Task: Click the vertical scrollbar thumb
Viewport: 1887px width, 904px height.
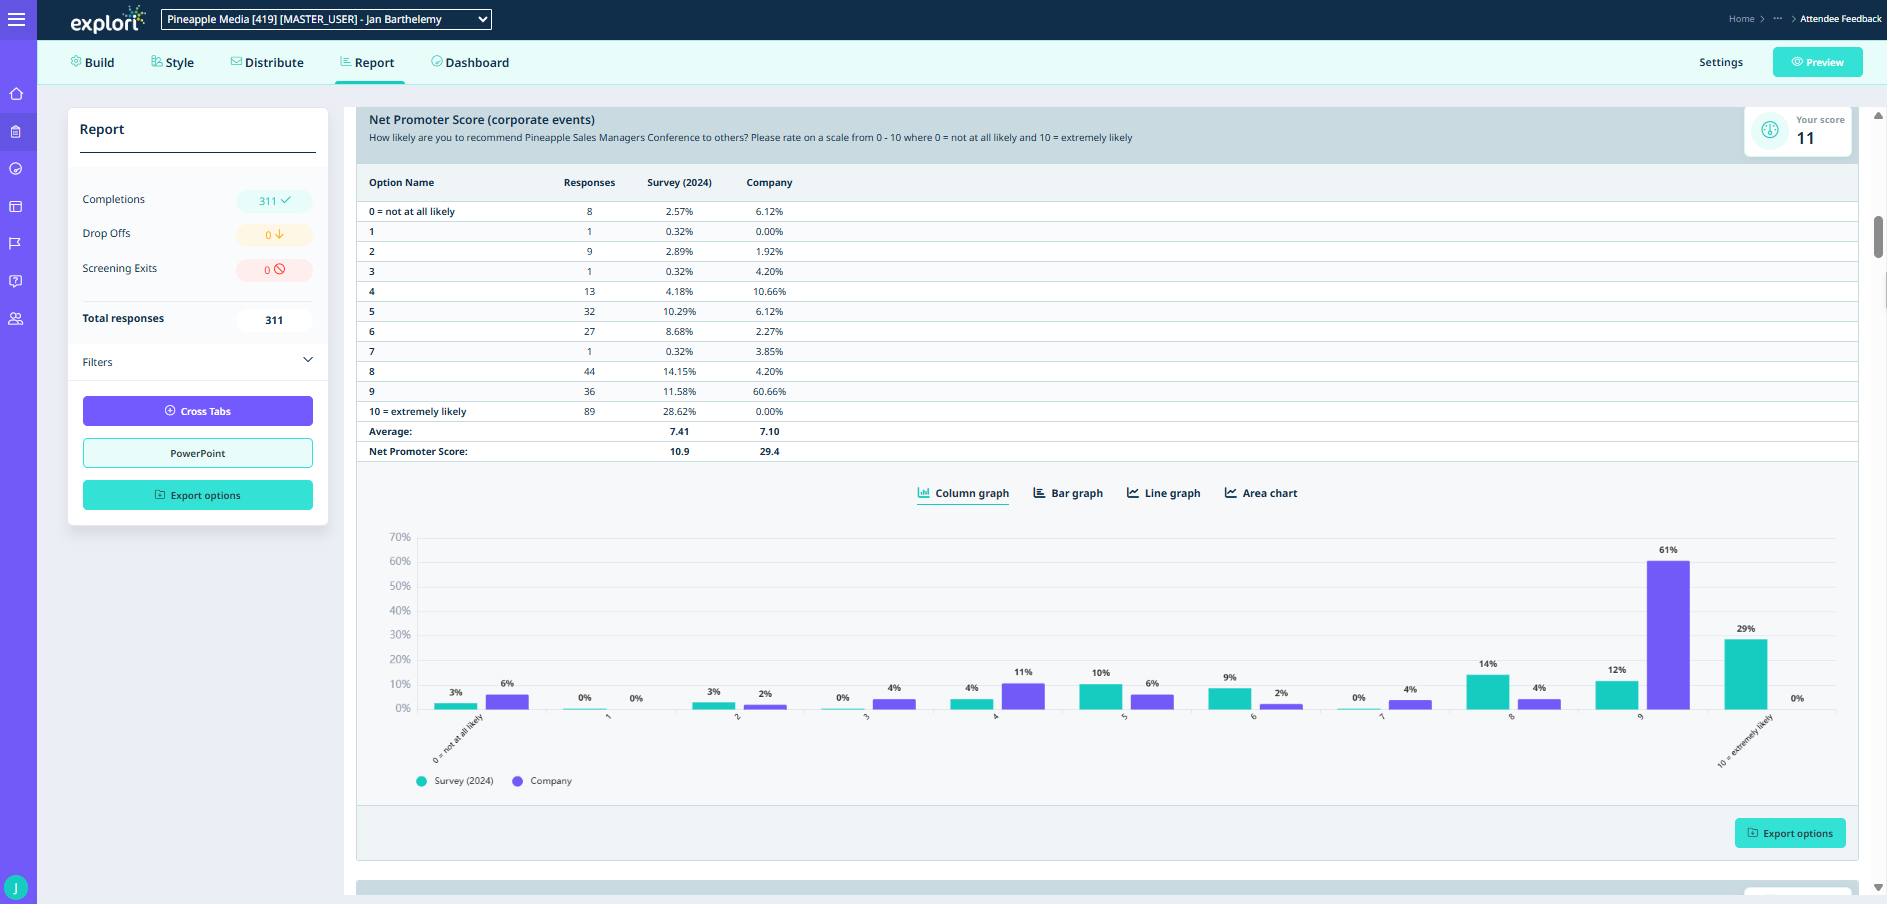Action: (1878, 237)
